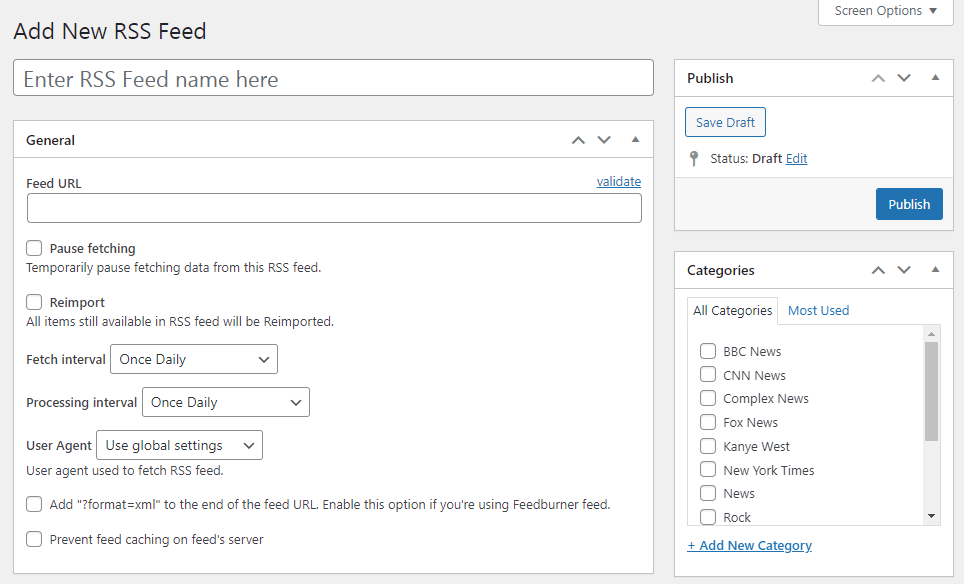
Task: Collapse the Categories panel using triangle toggle
Action: 935,270
